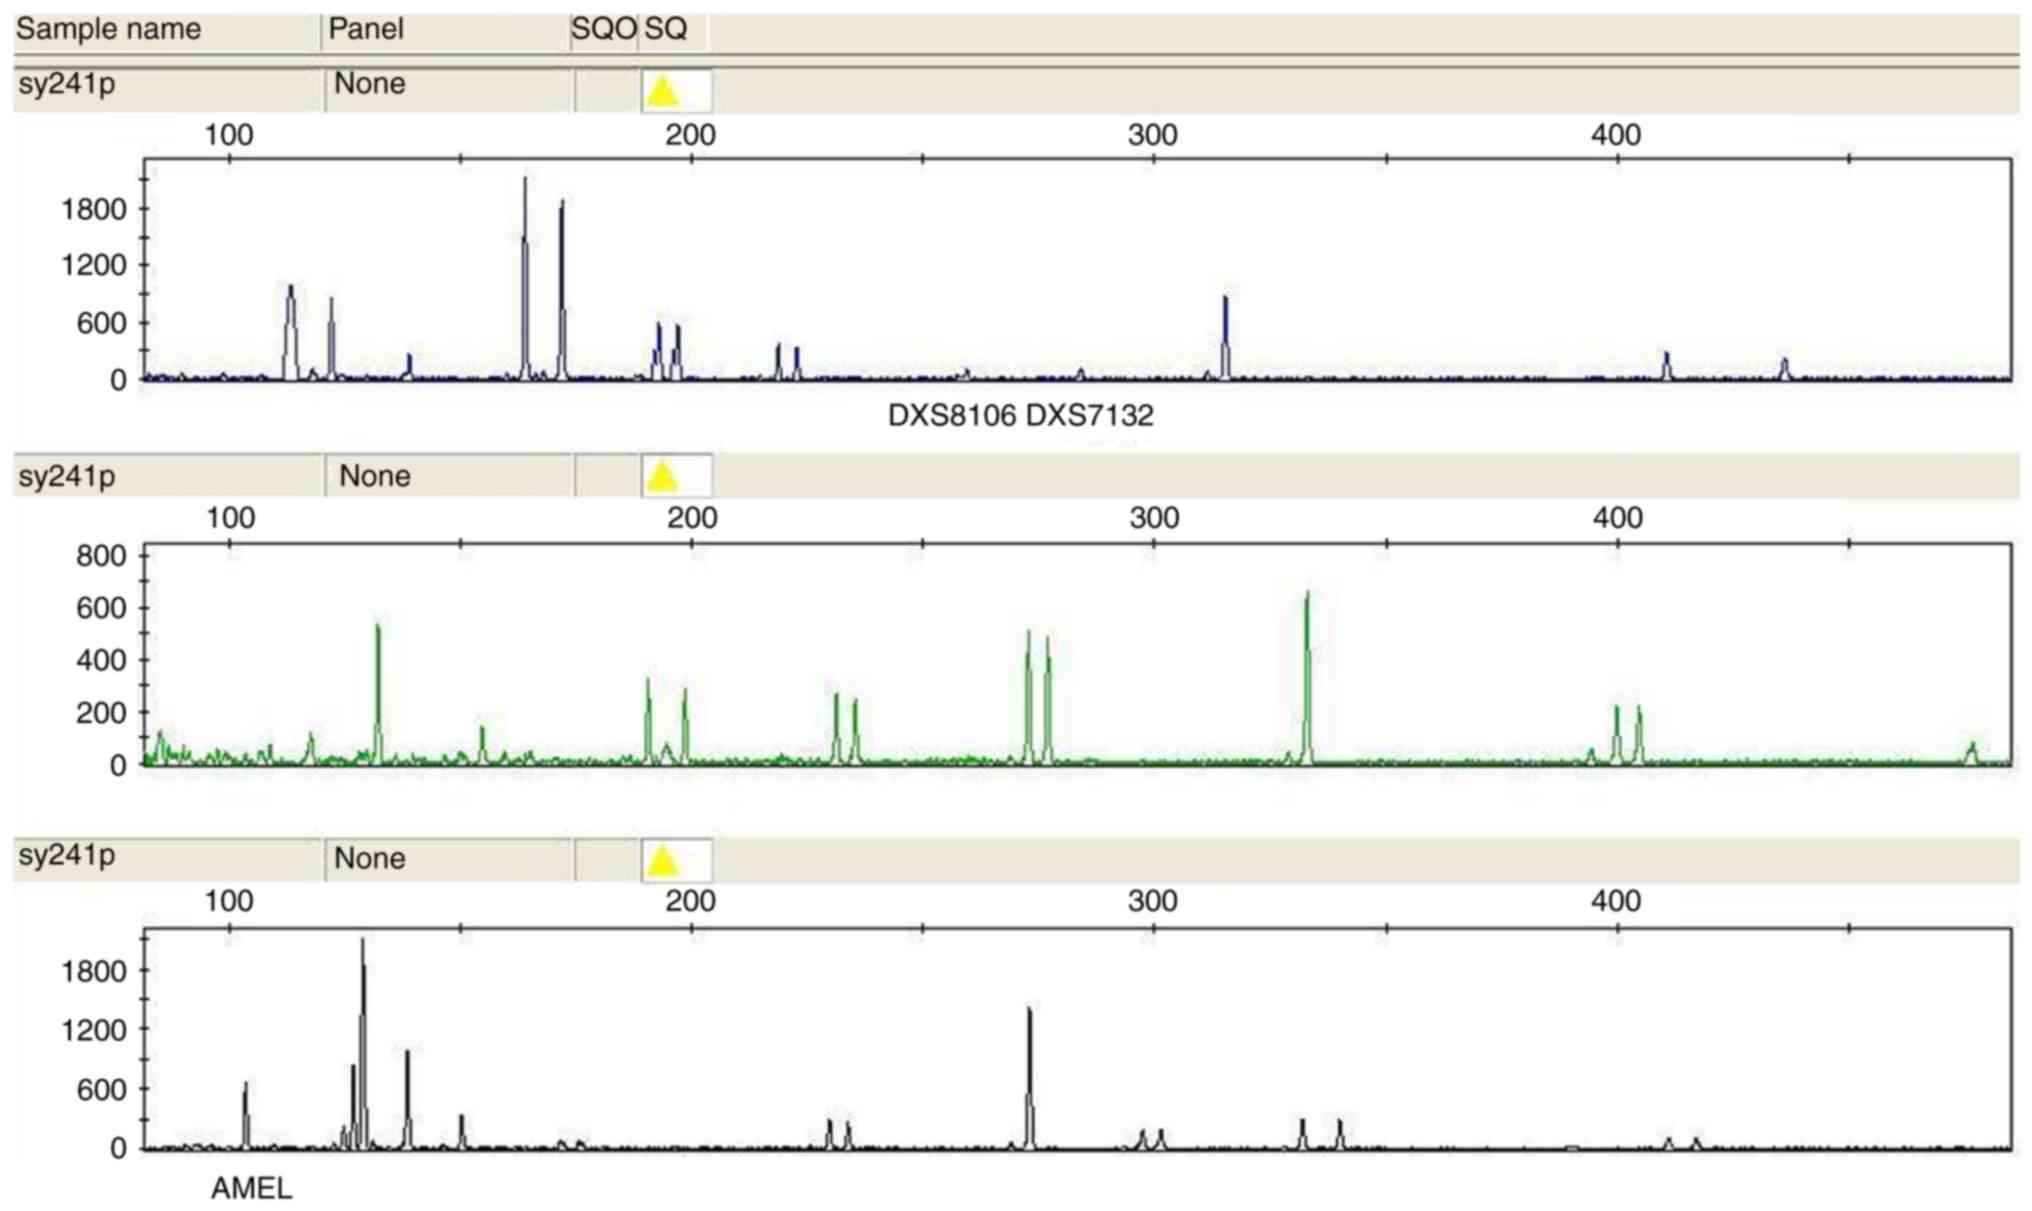The width and height of the screenshot is (2032, 1211).
Task: Click the None panel cell in the second row
Action: pyautogui.click(x=374, y=476)
